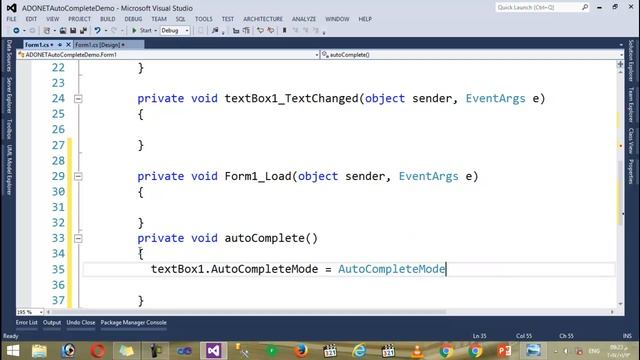Click the Find in Files toolbar icon
This screenshot has height=360, width=640.
point(215,31)
